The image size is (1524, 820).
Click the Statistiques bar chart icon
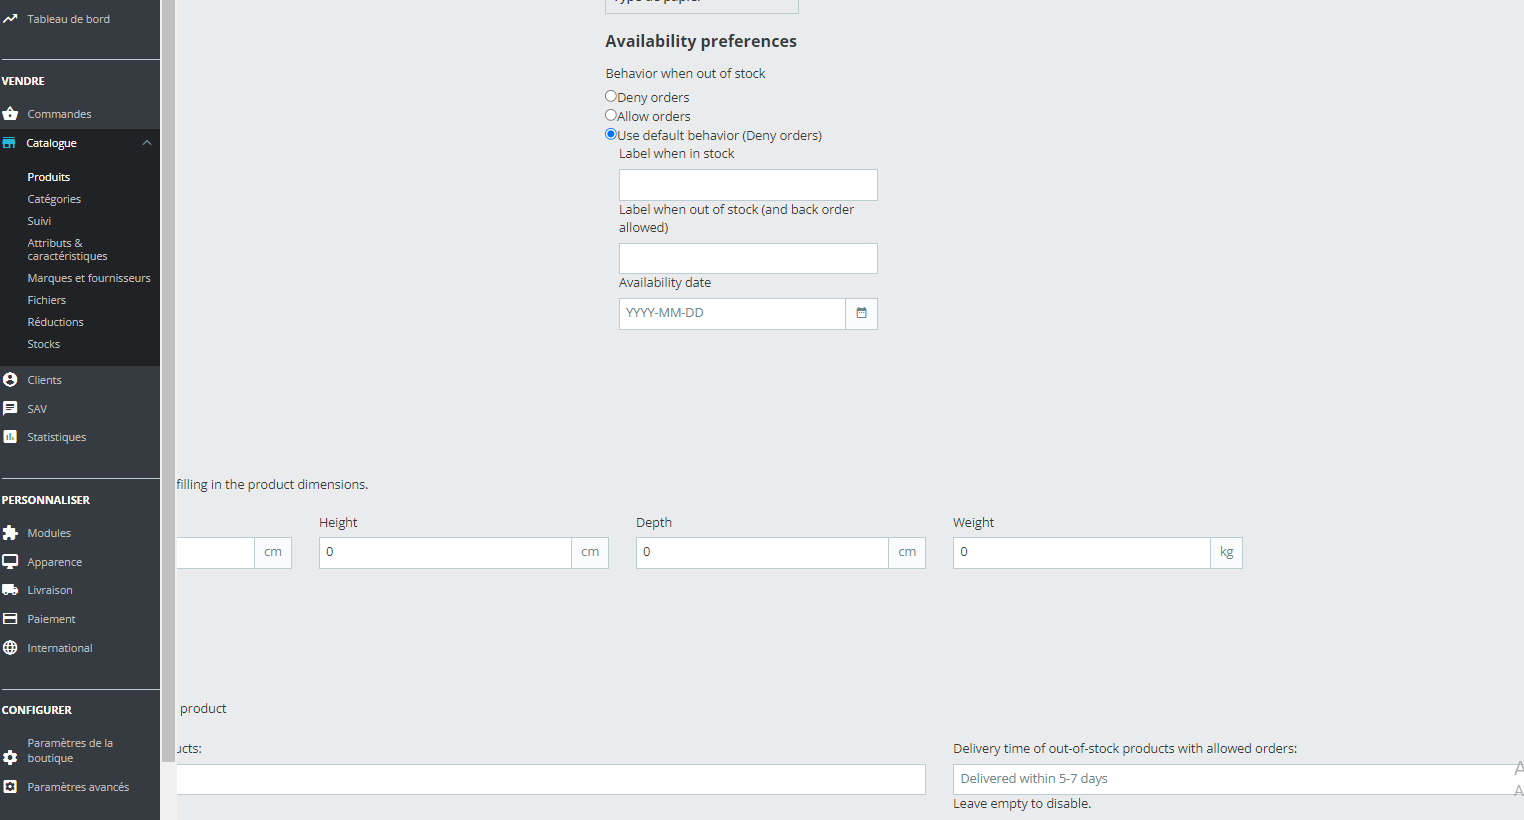[x=10, y=437]
